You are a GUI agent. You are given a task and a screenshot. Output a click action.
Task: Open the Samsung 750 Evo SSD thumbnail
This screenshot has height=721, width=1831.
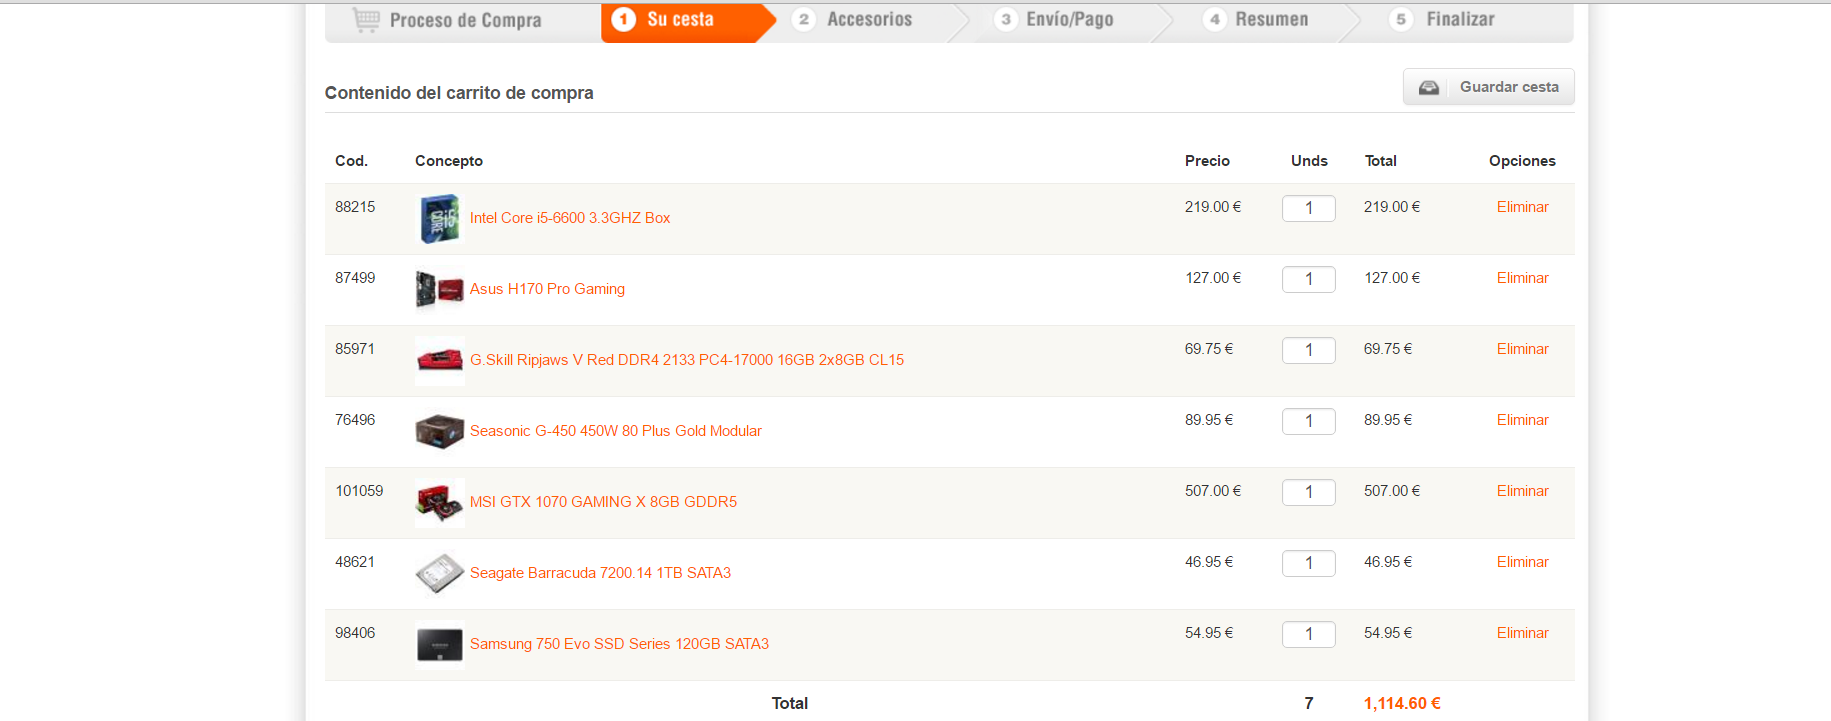(x=440, y=645)
